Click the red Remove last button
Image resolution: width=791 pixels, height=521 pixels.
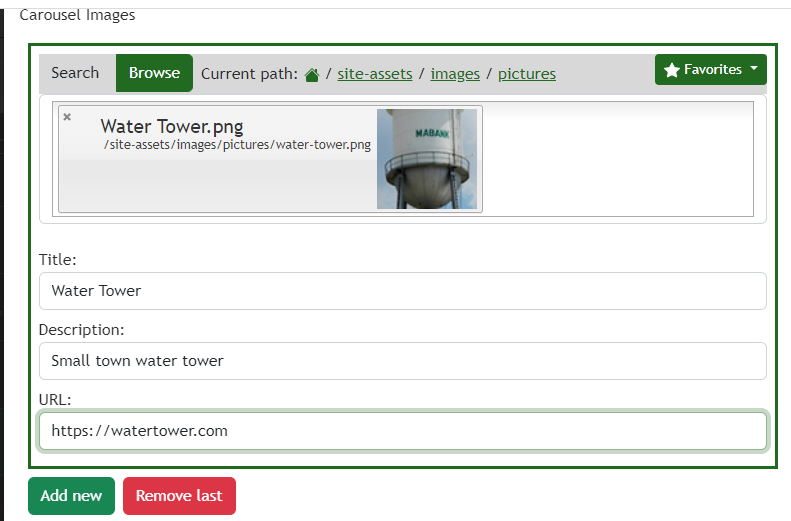(x=179, y=496)
